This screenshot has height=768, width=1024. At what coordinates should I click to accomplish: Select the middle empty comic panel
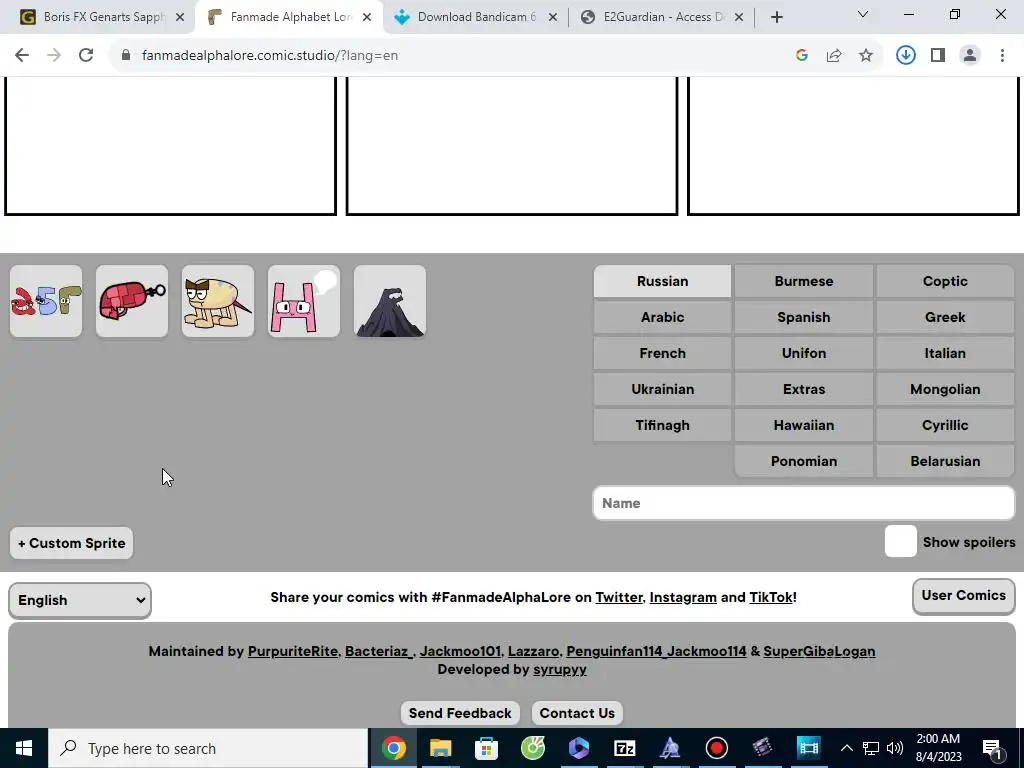pyautogui.click(x=511, y=146)
